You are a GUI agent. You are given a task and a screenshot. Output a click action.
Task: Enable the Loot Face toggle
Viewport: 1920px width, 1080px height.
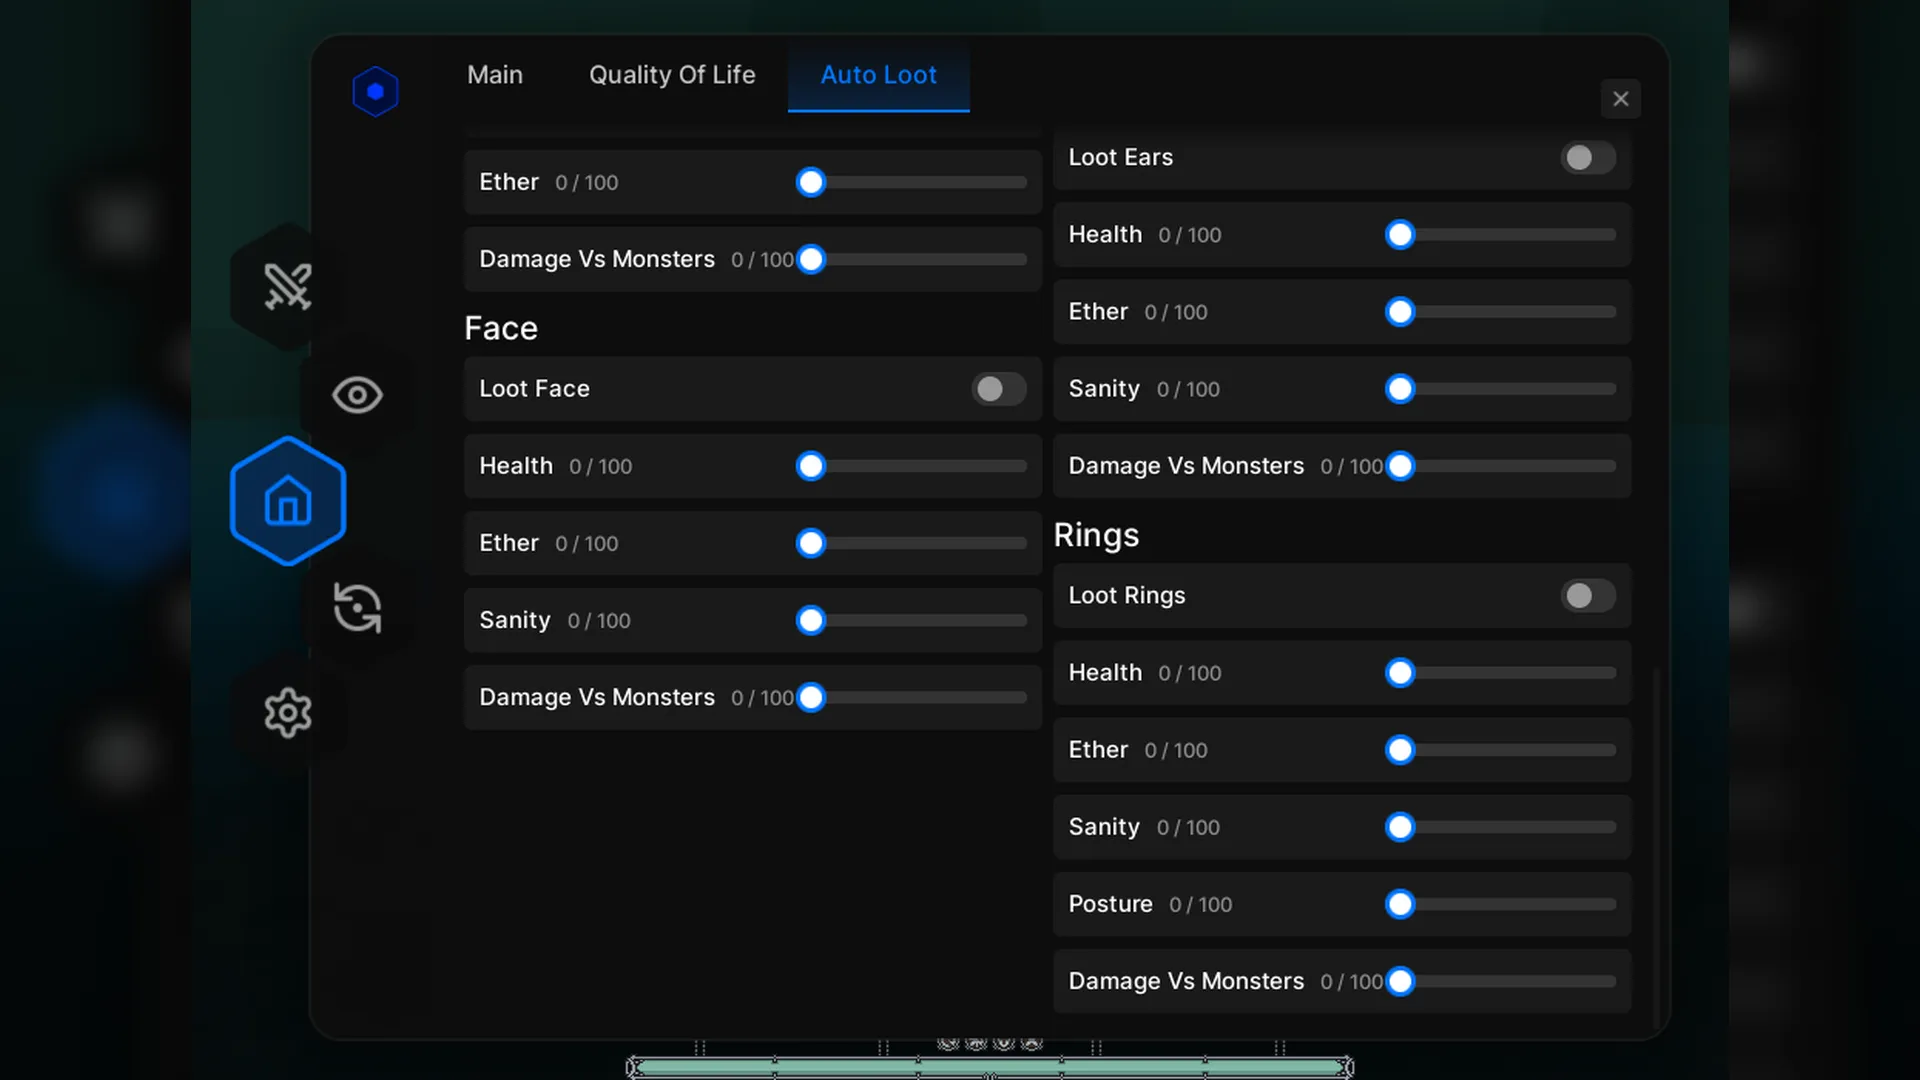[x=998, y=389]
